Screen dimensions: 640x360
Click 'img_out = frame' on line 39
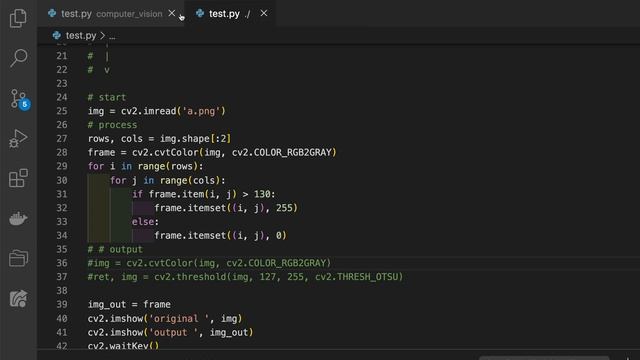pos(129,304)
